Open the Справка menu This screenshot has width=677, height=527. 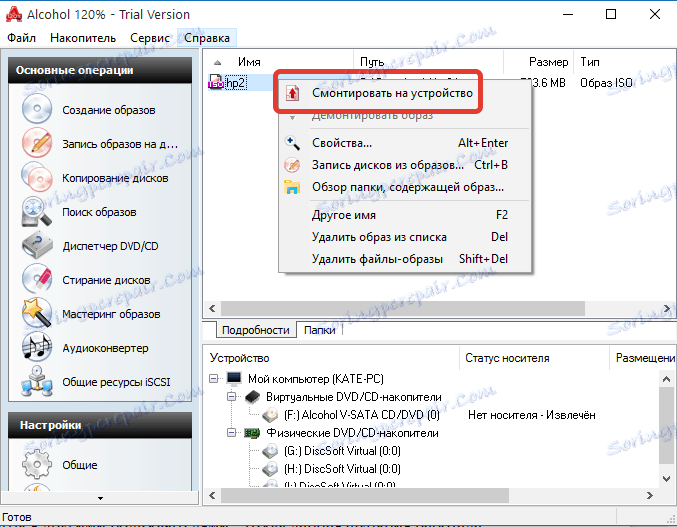click(x=207, y=38)
